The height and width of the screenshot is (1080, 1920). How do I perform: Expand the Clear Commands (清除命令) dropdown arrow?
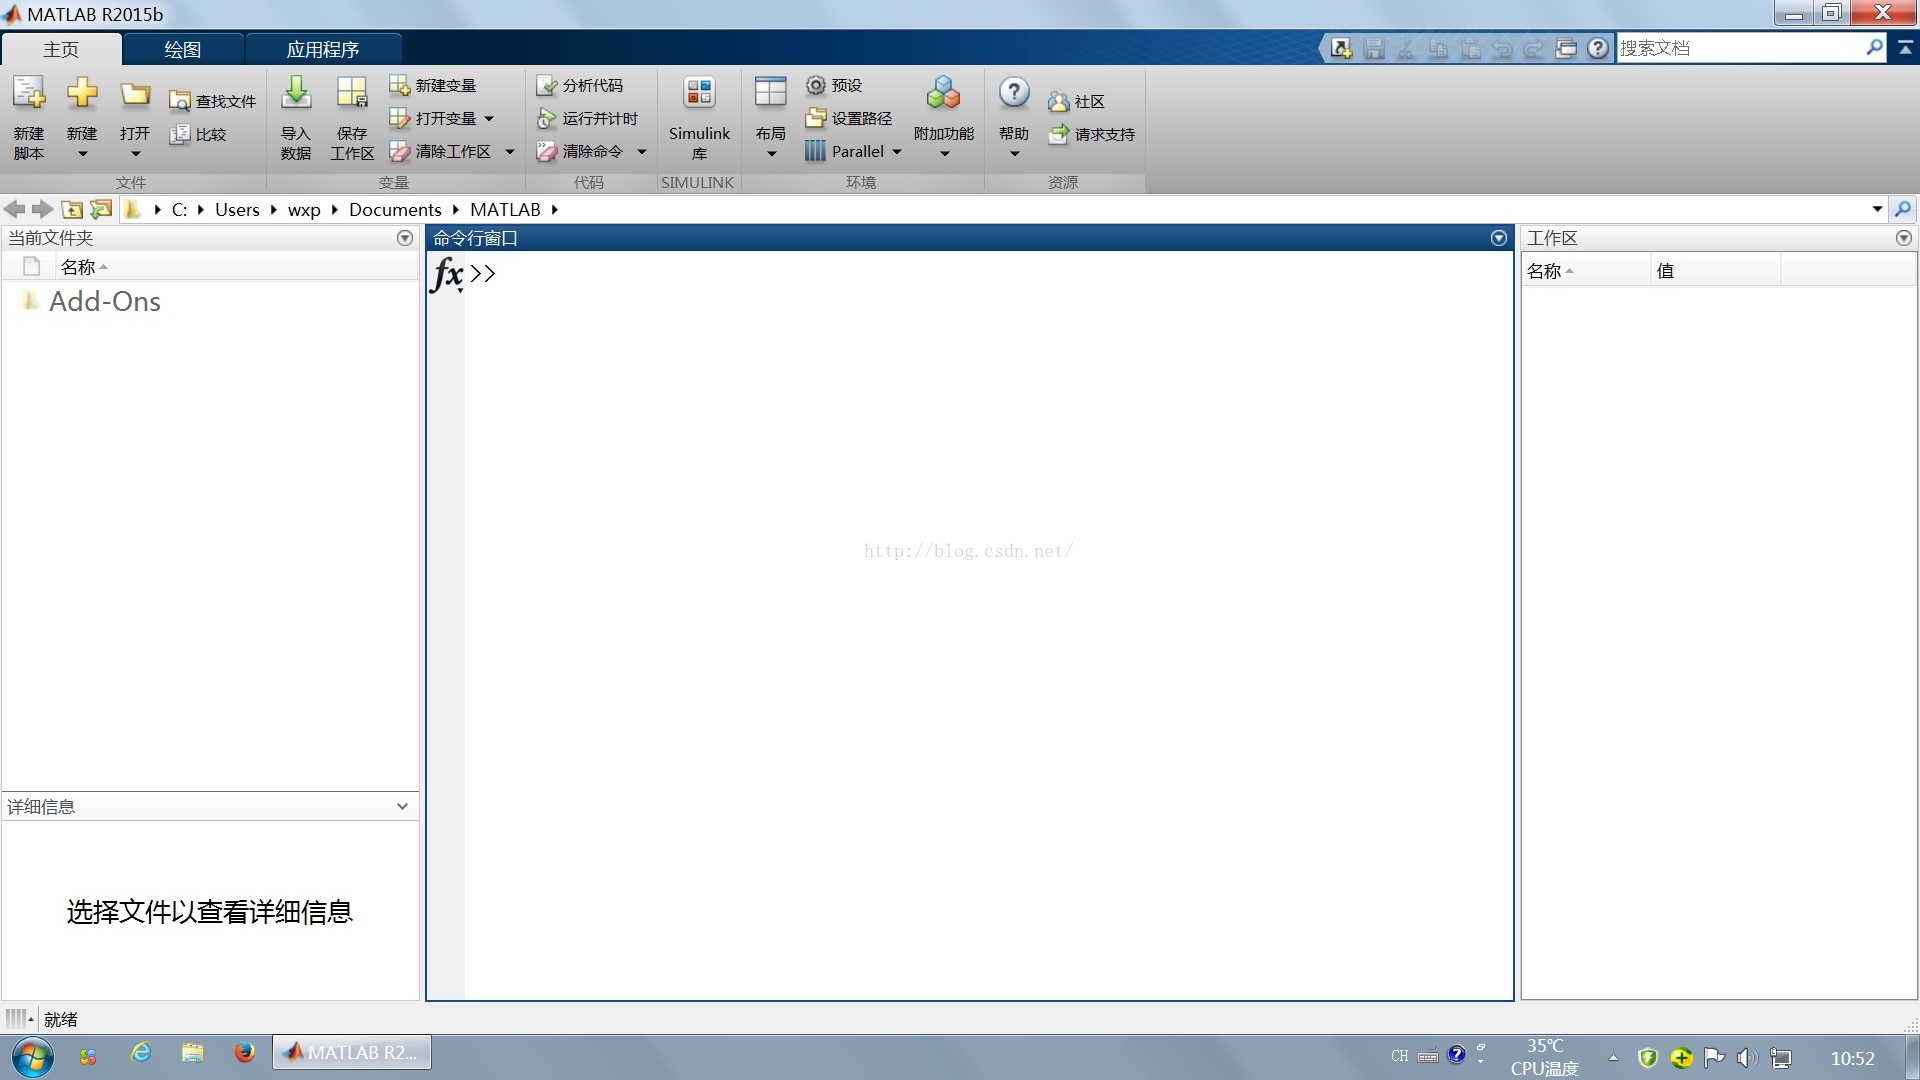(642, 152)
